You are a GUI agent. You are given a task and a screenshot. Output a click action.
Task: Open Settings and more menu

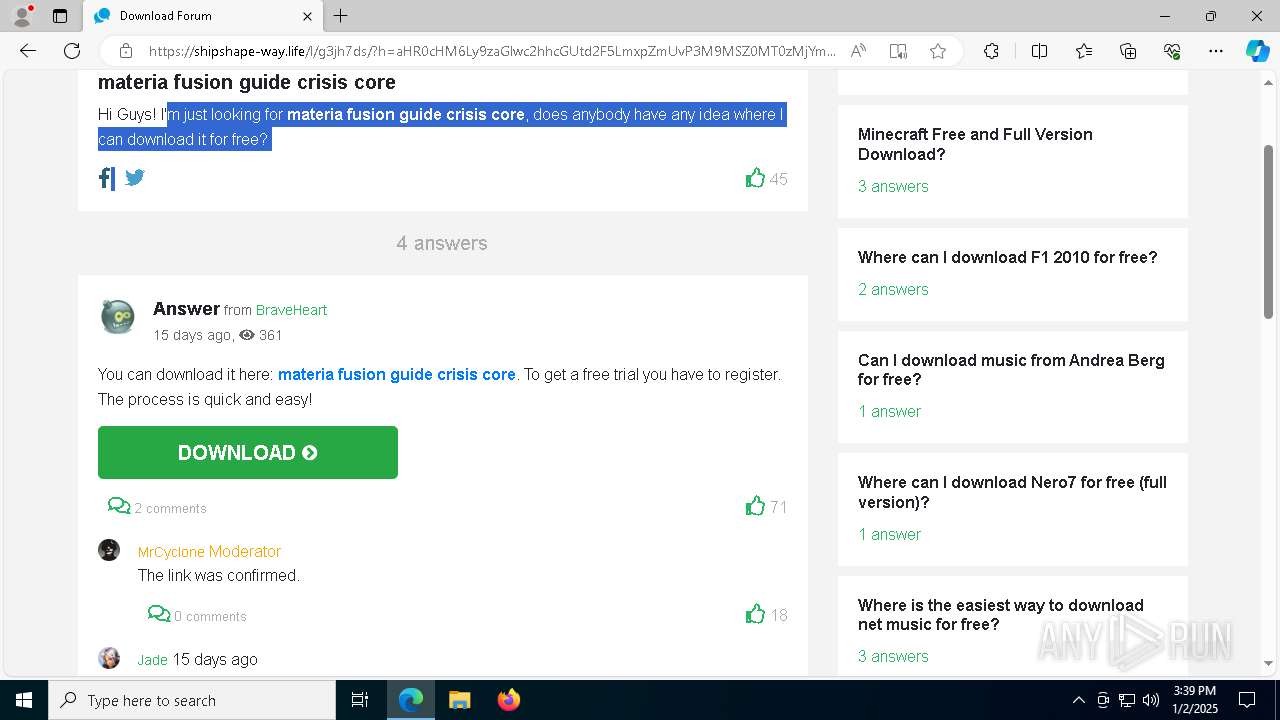pyautogui.click(x=1216, y=51)
